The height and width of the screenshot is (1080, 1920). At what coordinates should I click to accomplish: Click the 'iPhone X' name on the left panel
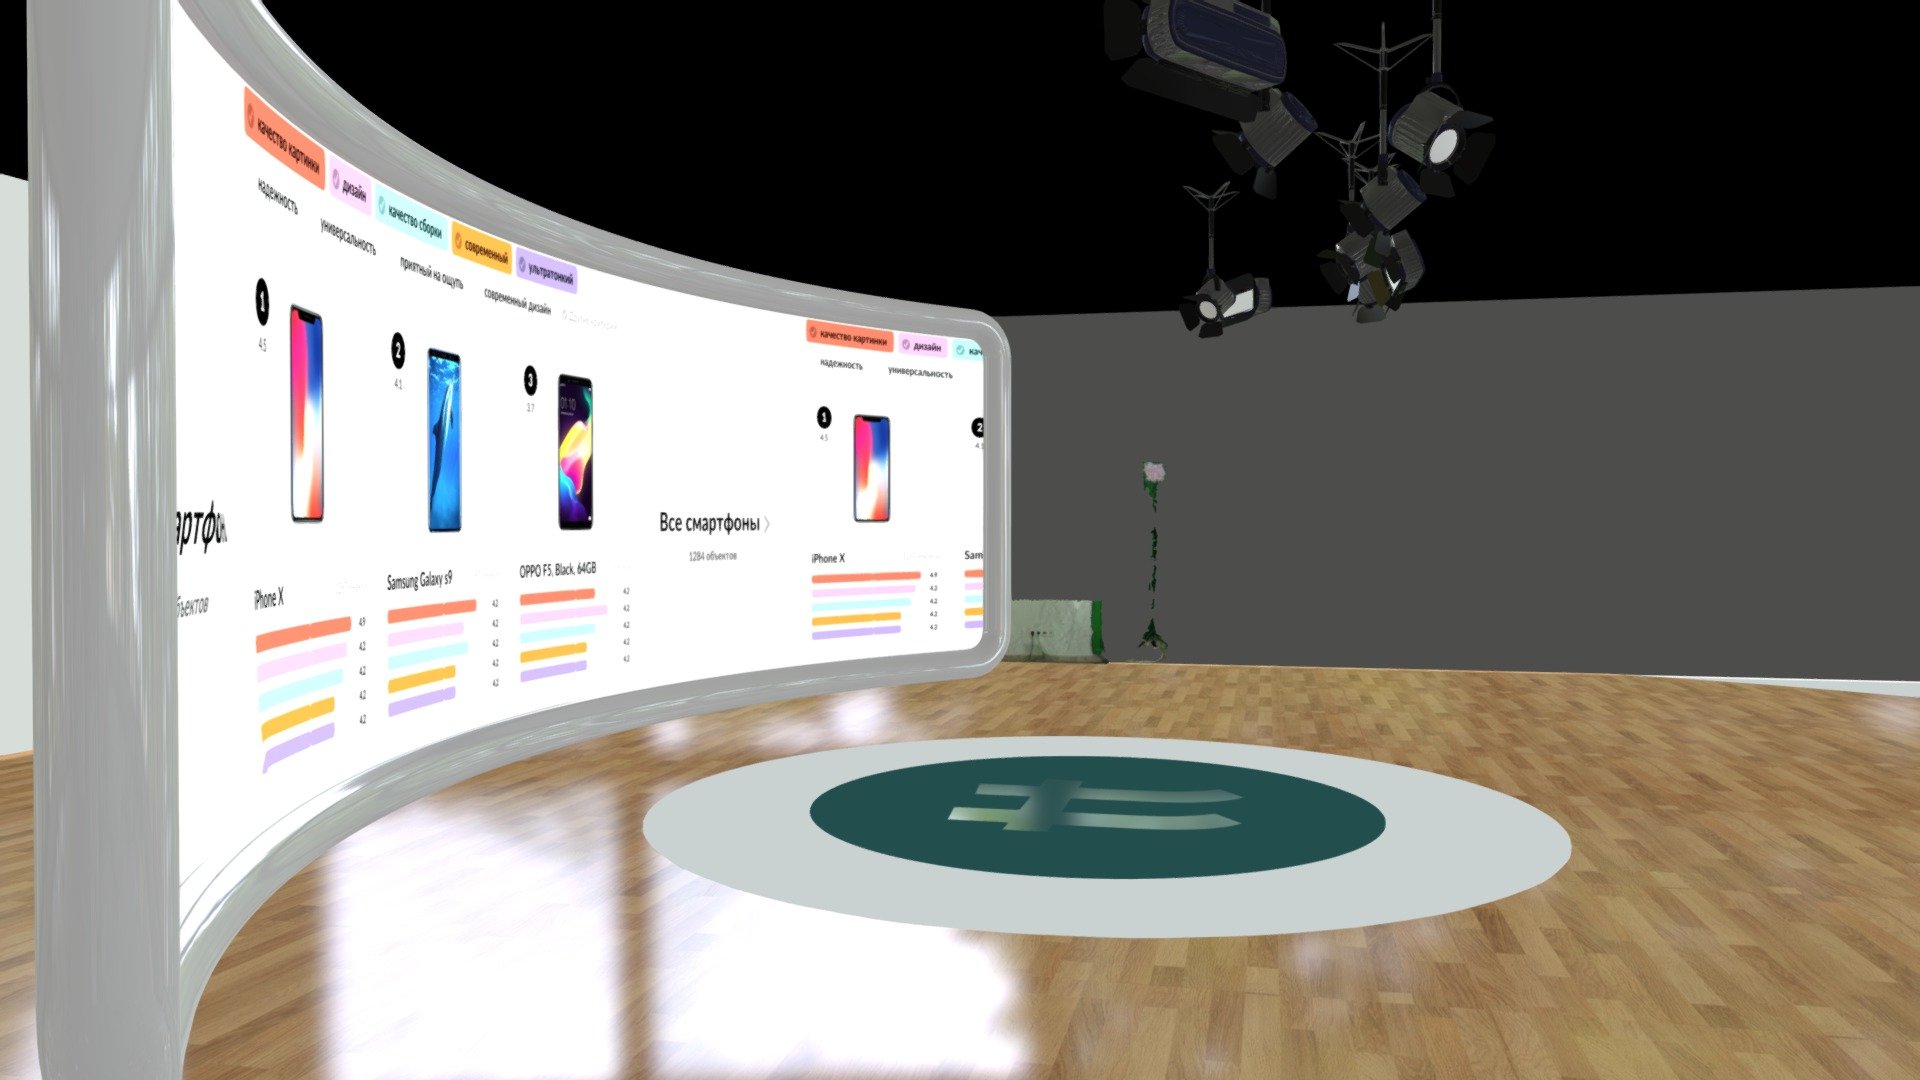coord(268,598)
